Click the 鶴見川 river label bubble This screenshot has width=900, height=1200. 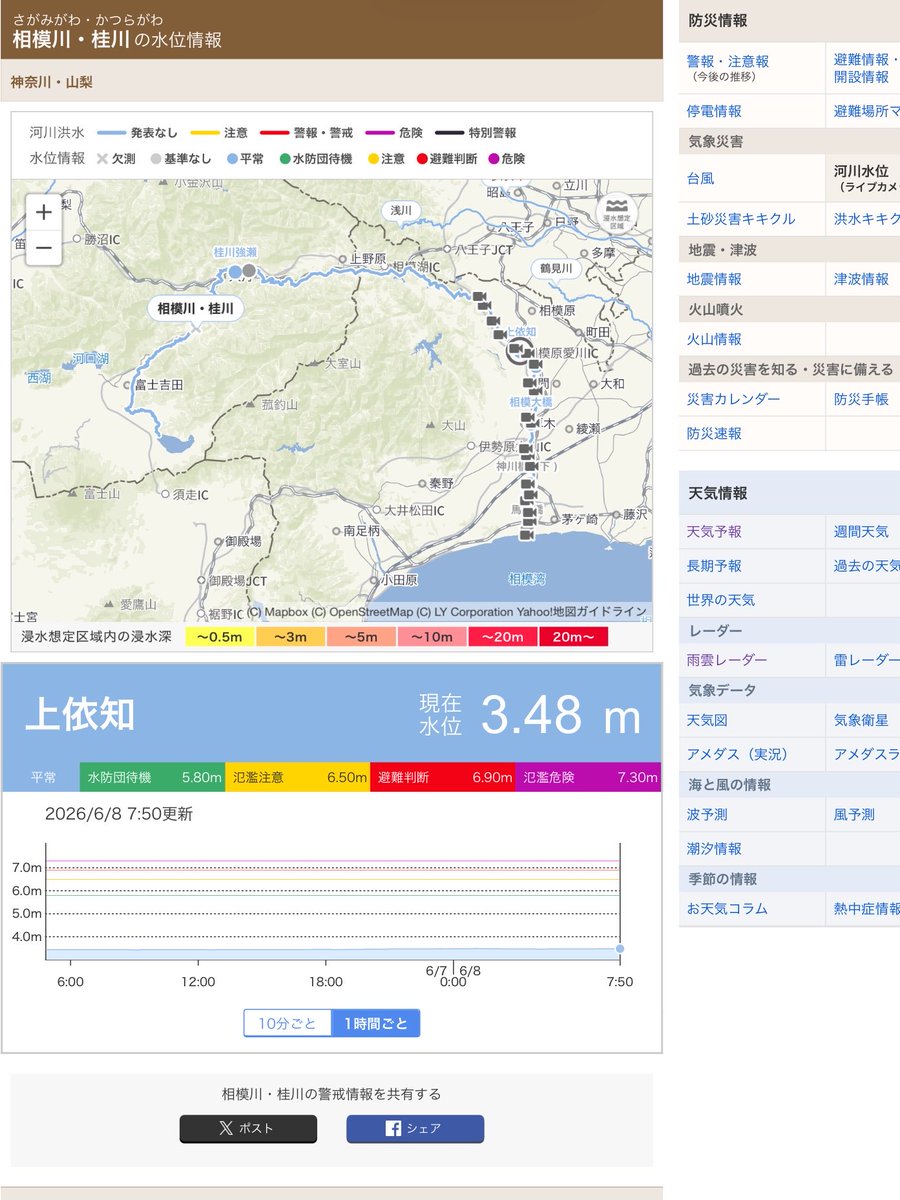tap(555, 269)
